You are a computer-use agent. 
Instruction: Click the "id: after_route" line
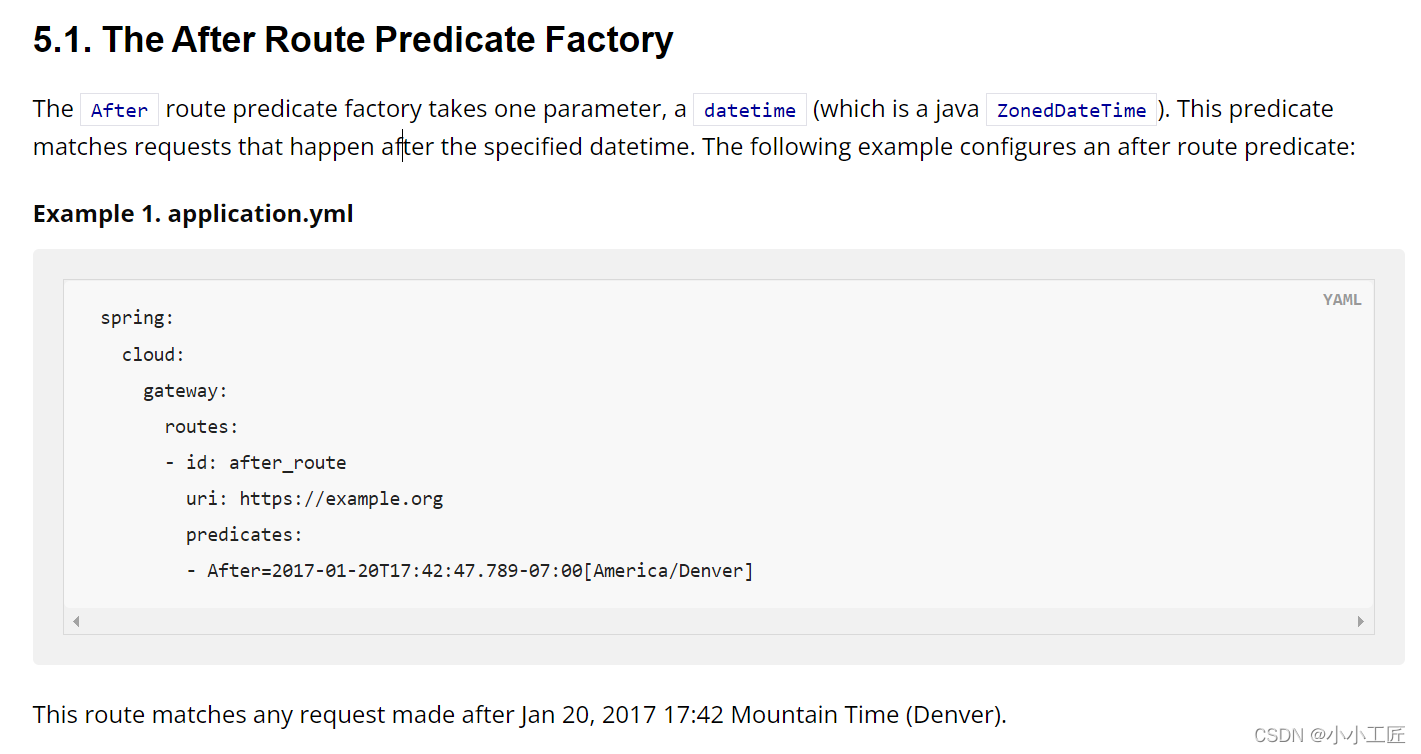click(266, 463)
